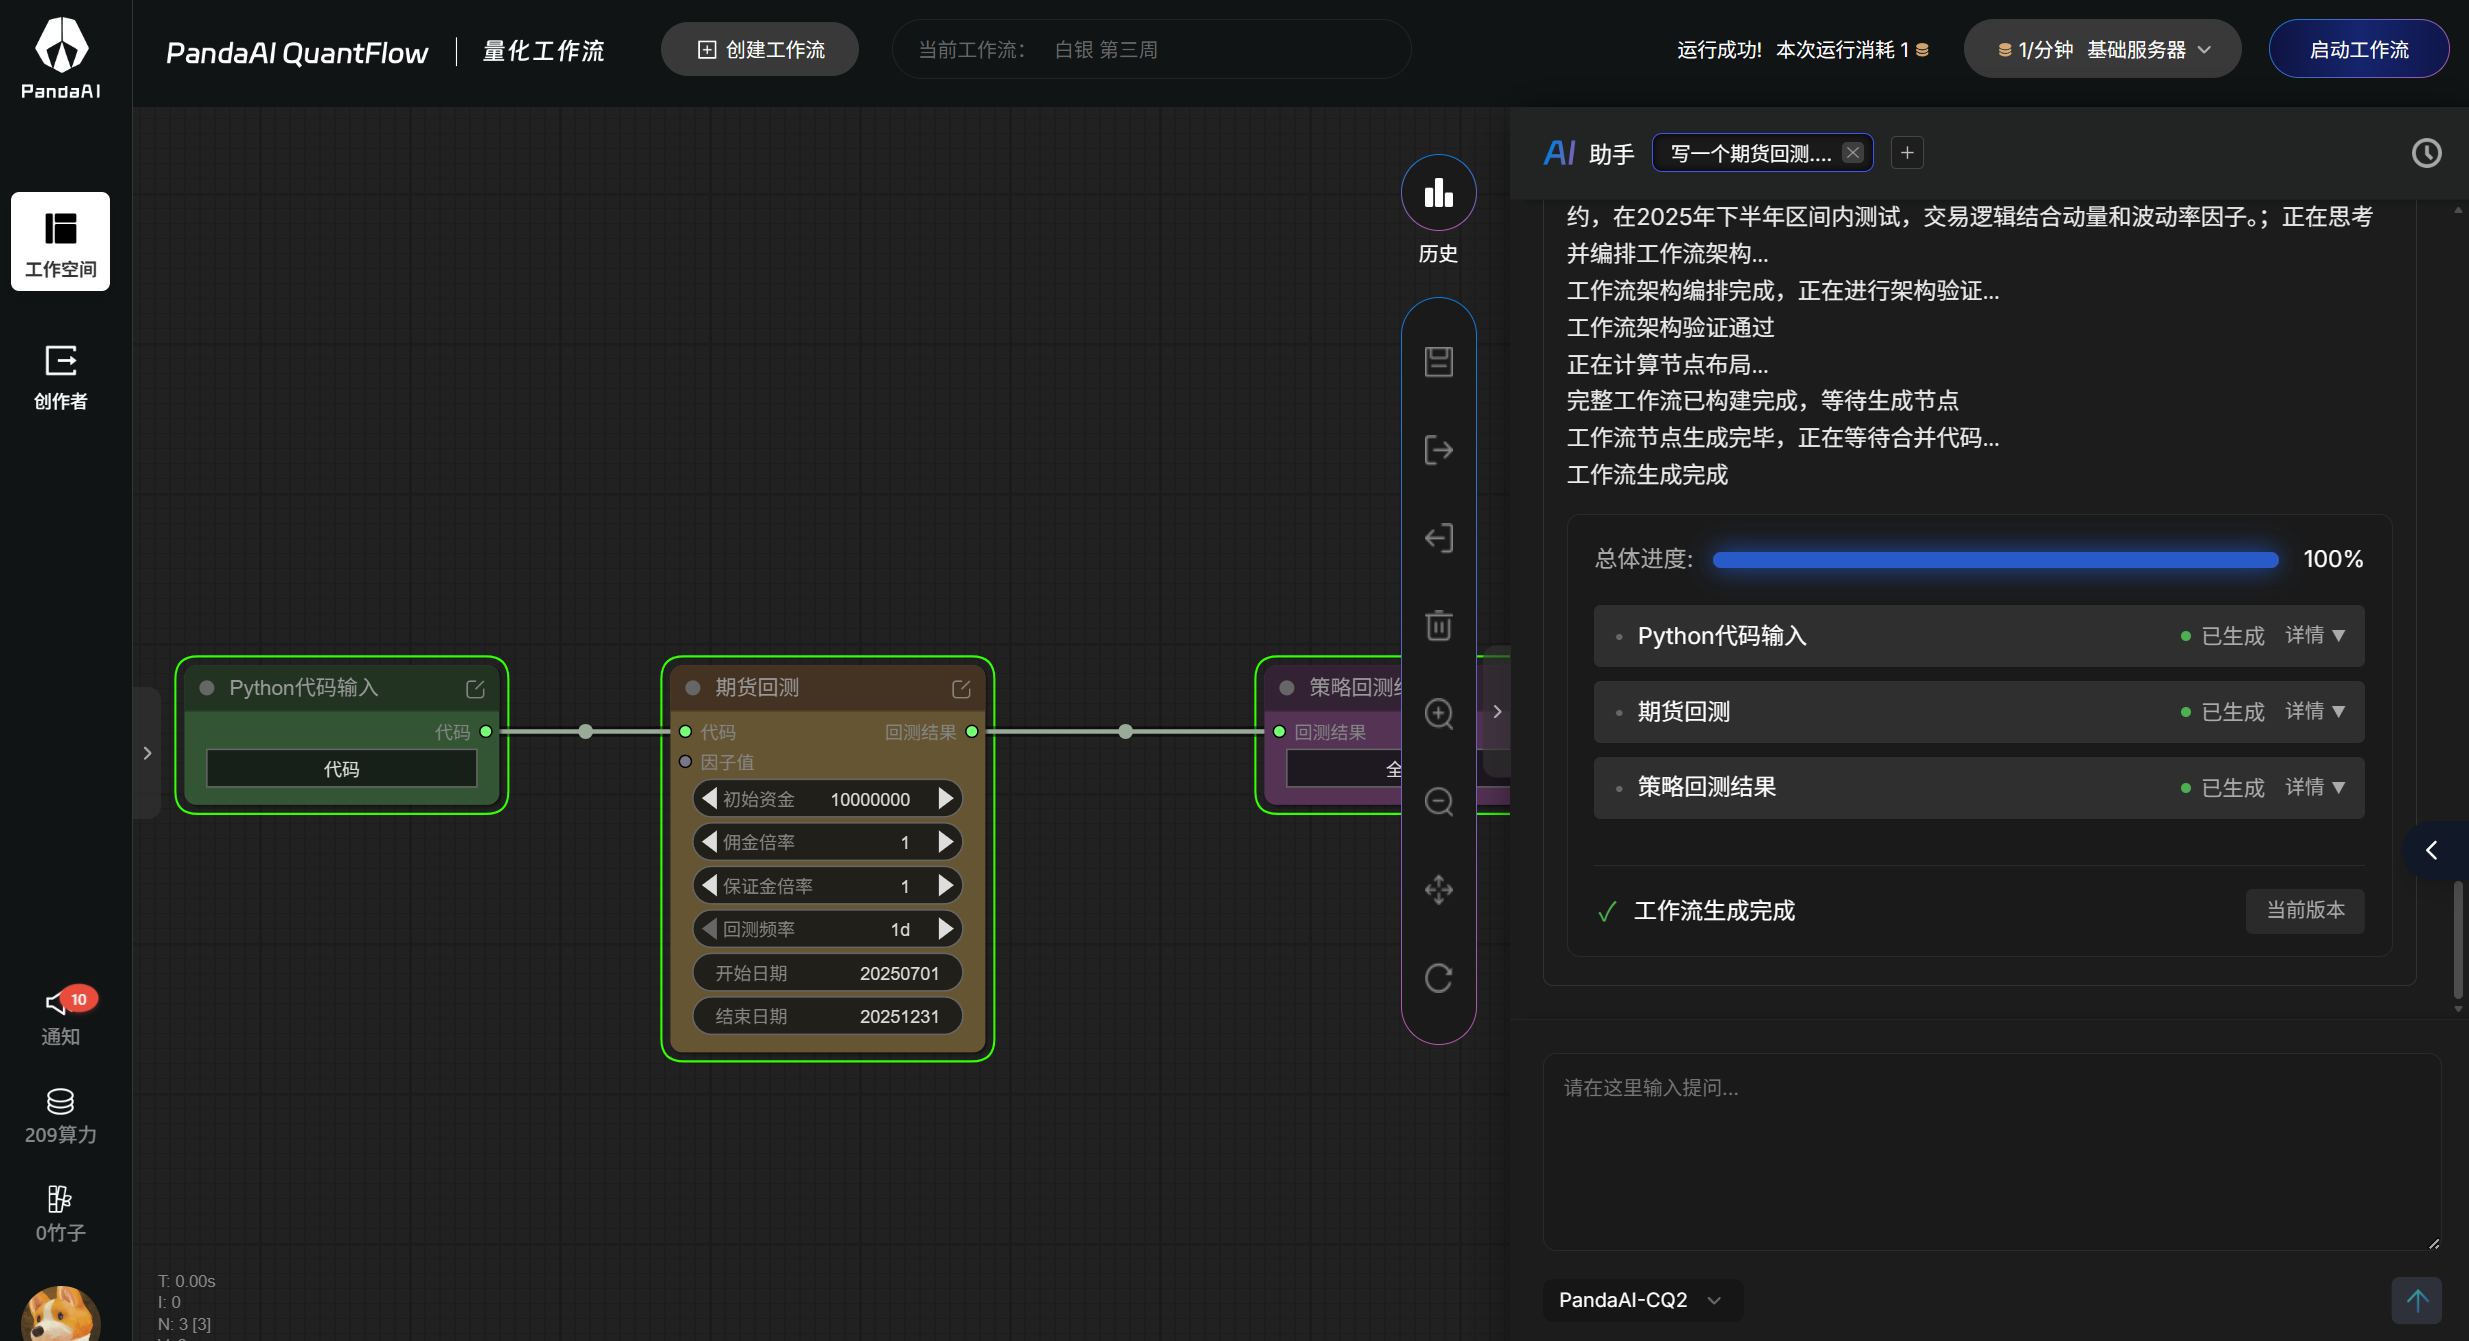Toggle 策略回测结果 node status dot
Screen dimensions: 2469x1341
coord(1287,688)
